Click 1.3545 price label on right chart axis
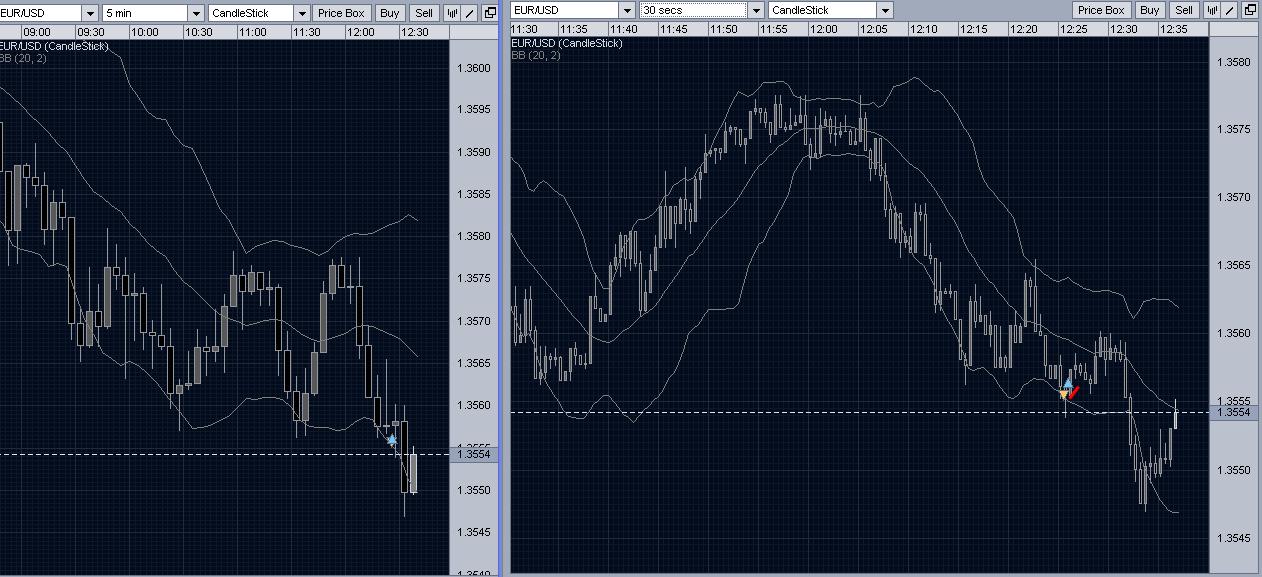1262x577 pixels. [1233, 538]
